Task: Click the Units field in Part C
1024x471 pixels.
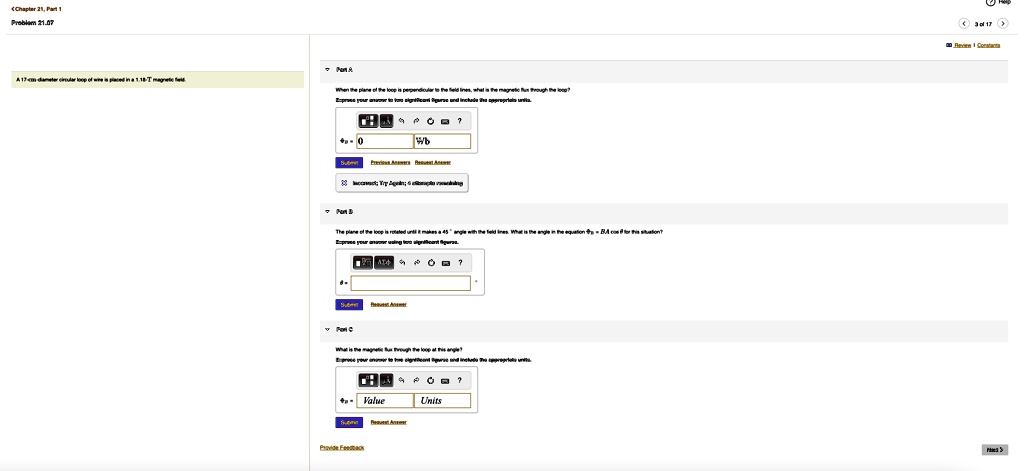Action: 443,400
